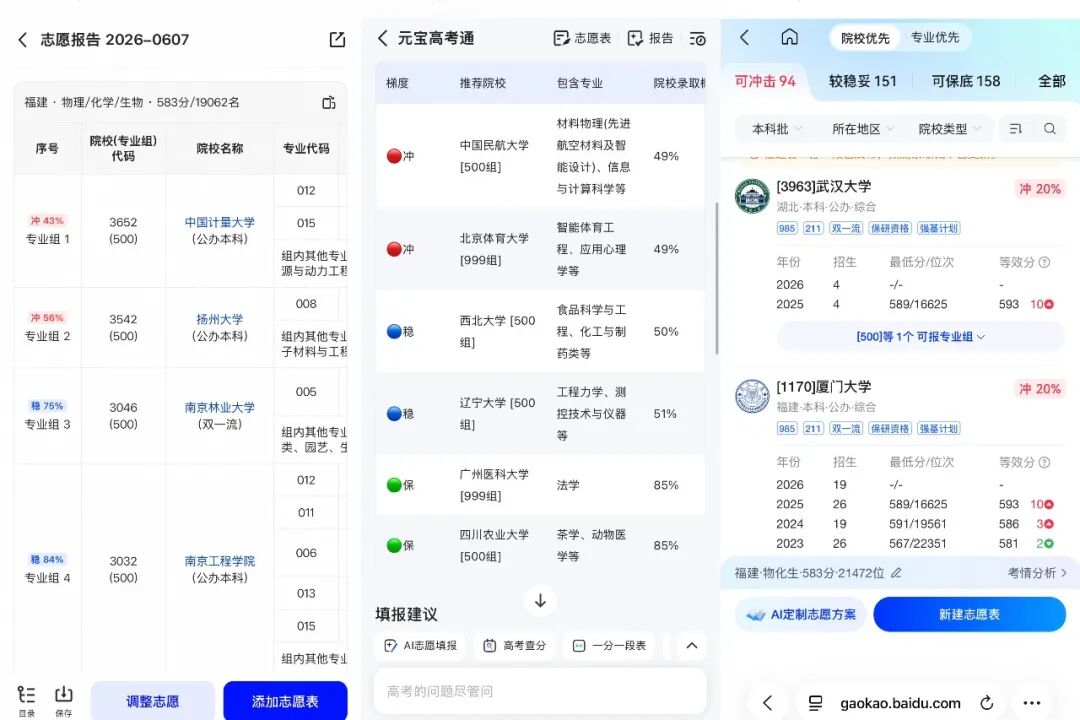Tap 一分一段表 suggestion chip
This screenshot has width=1080, height=720.
[x=610, y=646]
